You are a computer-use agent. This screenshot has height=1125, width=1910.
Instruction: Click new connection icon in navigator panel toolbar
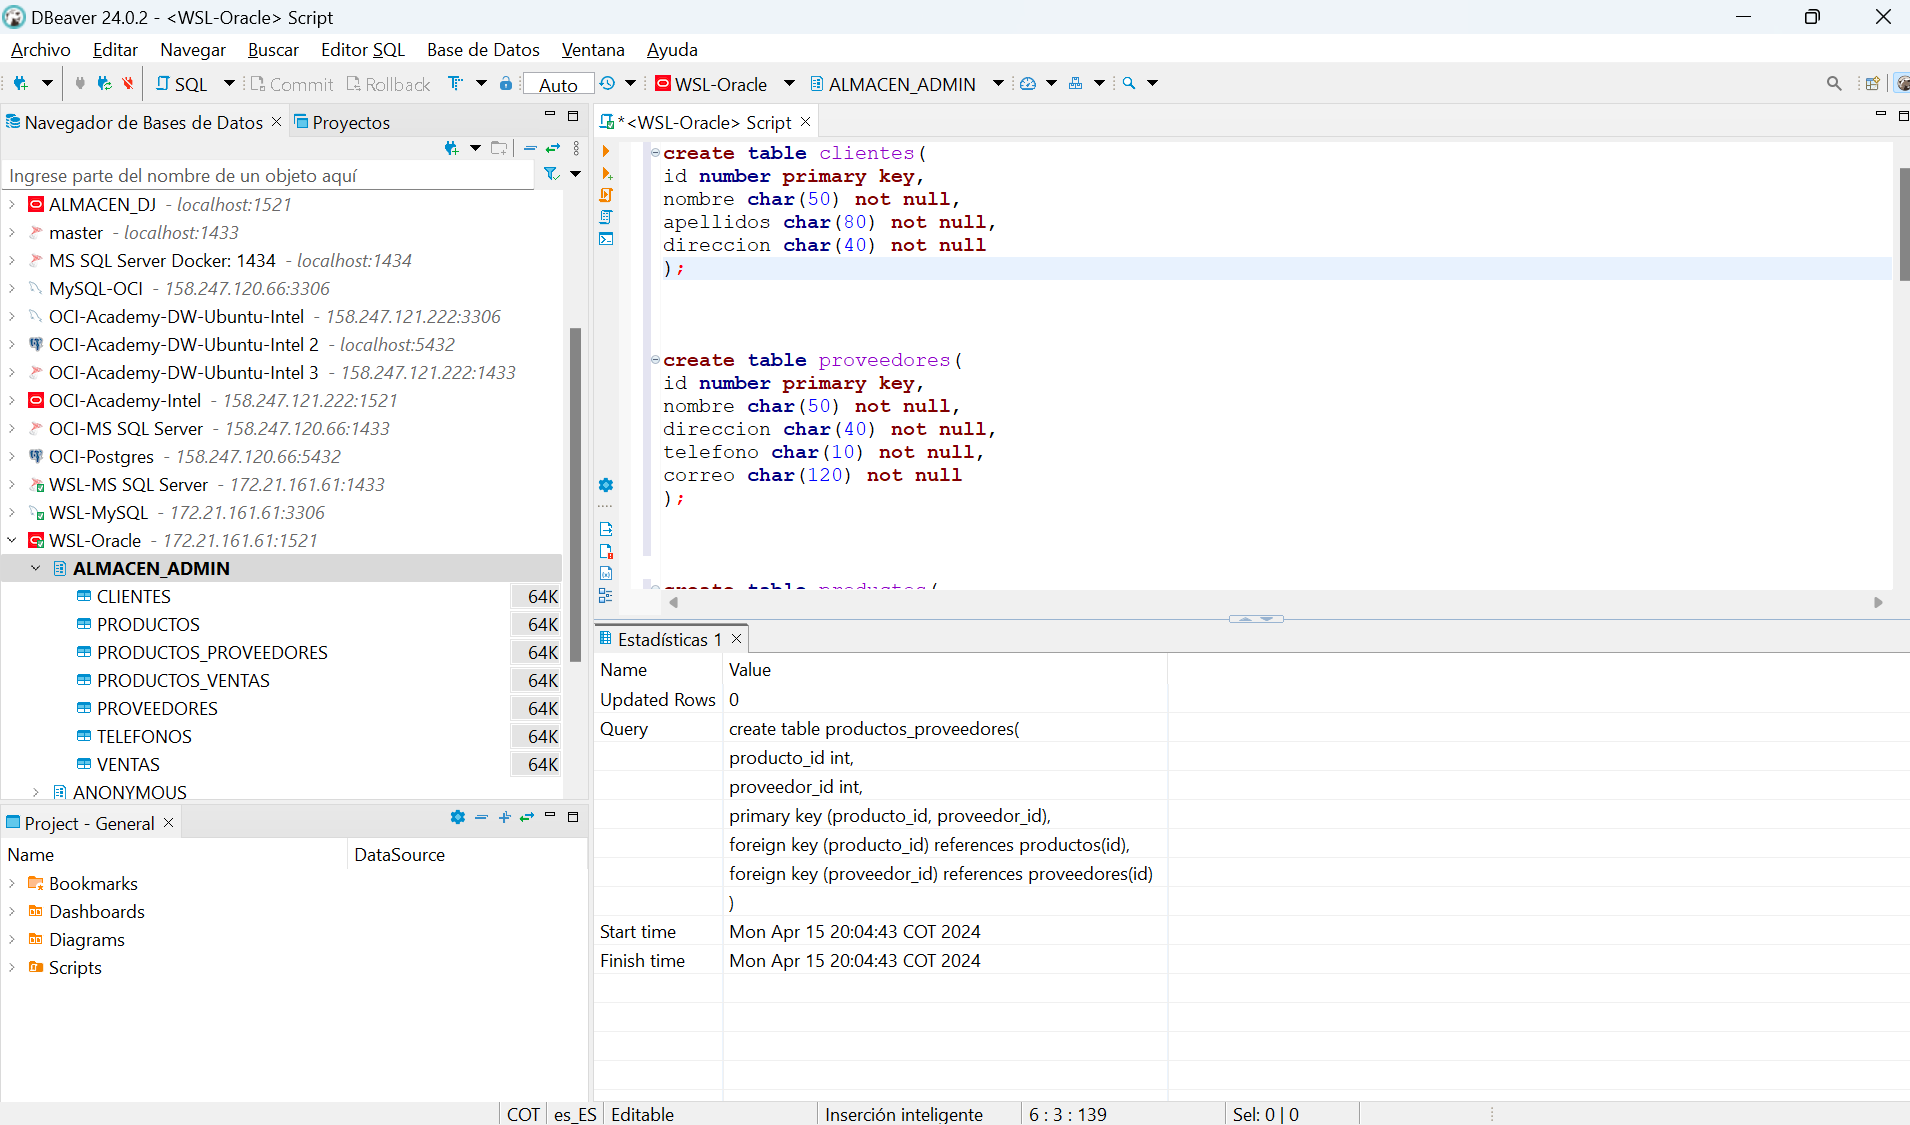click(452, 148)
